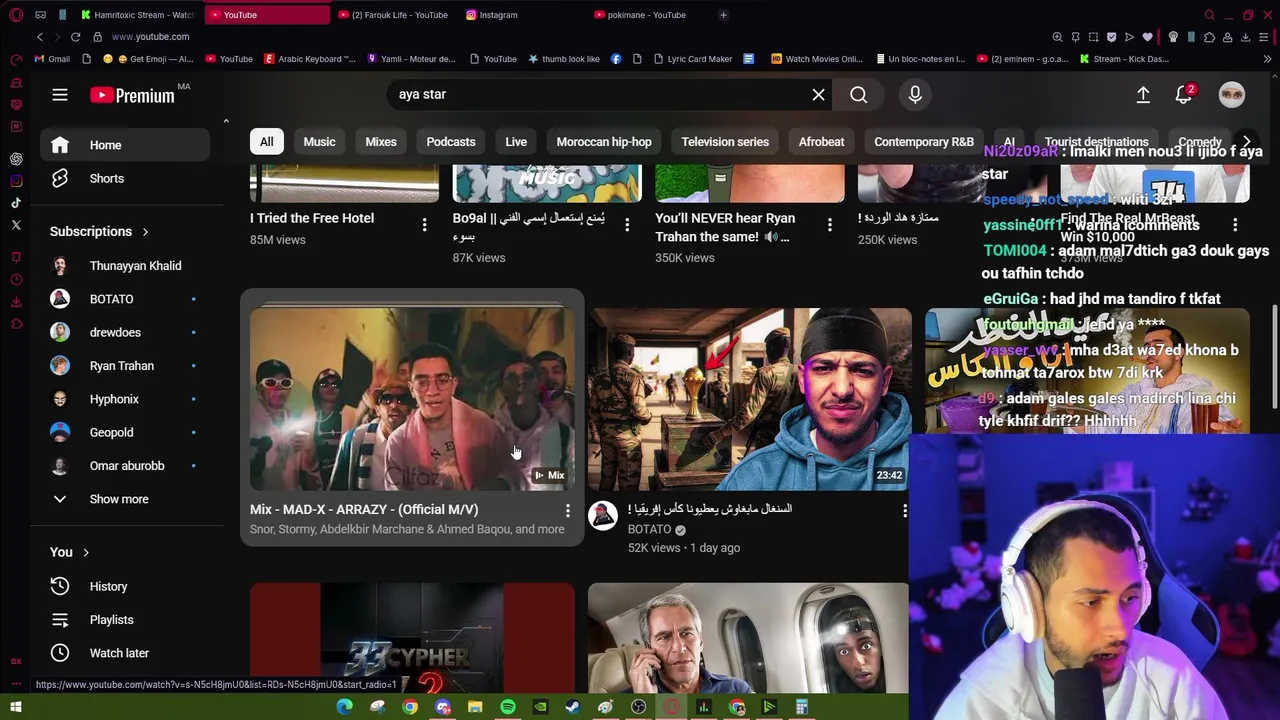Select the Afrobeat filter chip

click(x=821, y=142)
